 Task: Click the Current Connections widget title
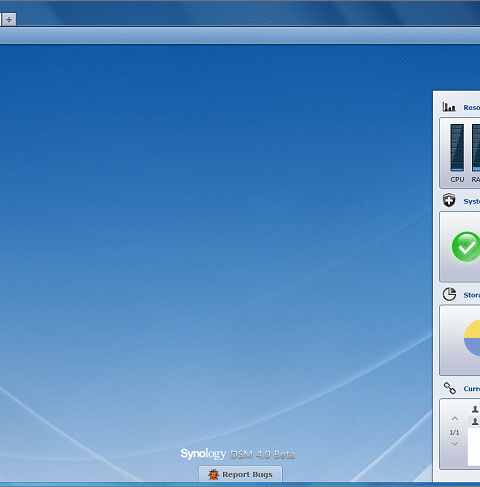(472, 389)
